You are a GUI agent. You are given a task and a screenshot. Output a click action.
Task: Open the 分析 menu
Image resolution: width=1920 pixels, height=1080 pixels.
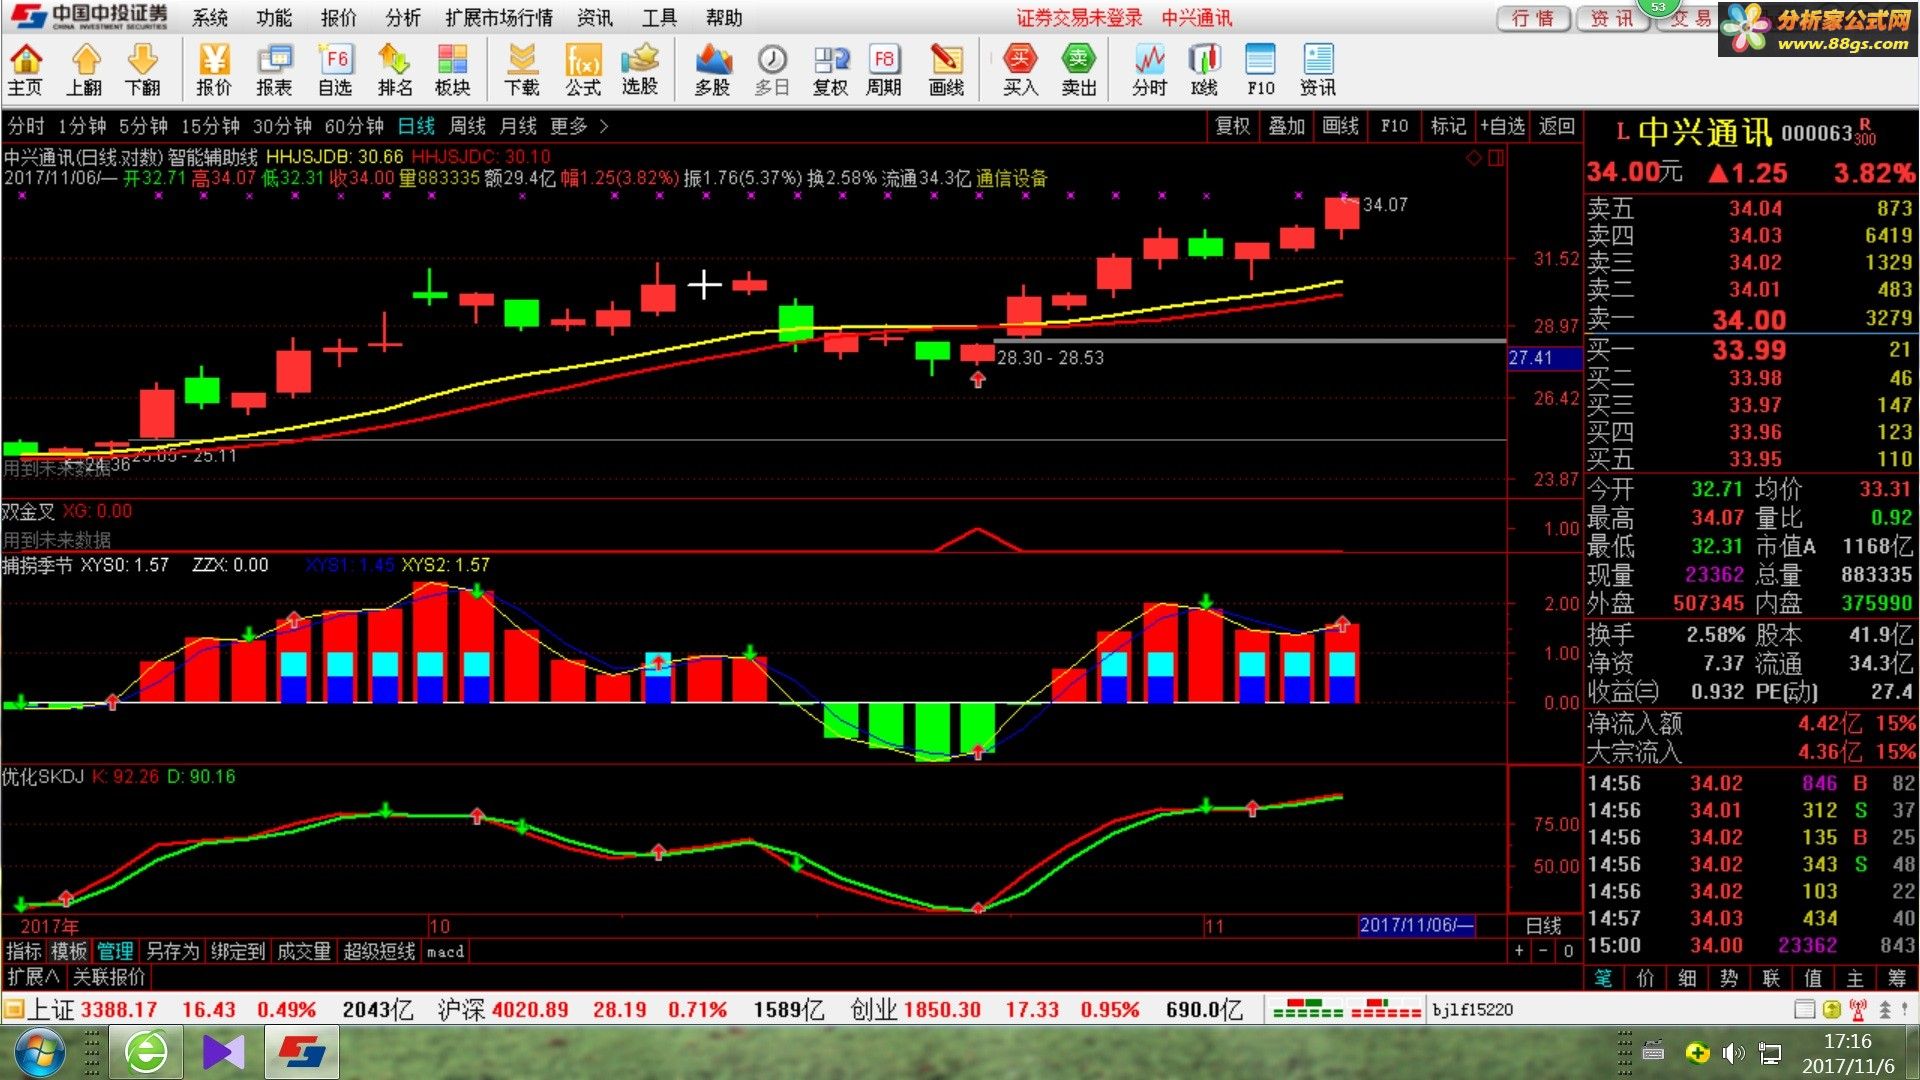click(x=403, y=18)
